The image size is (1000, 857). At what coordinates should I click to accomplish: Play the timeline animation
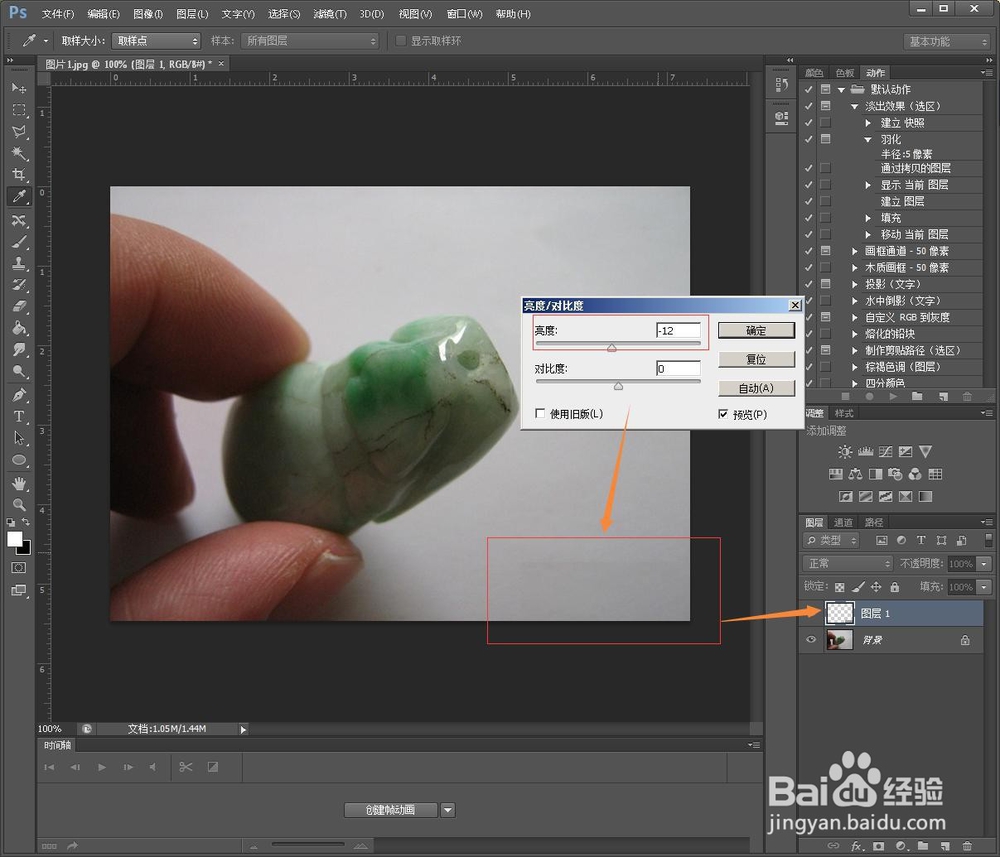(102, 767)
